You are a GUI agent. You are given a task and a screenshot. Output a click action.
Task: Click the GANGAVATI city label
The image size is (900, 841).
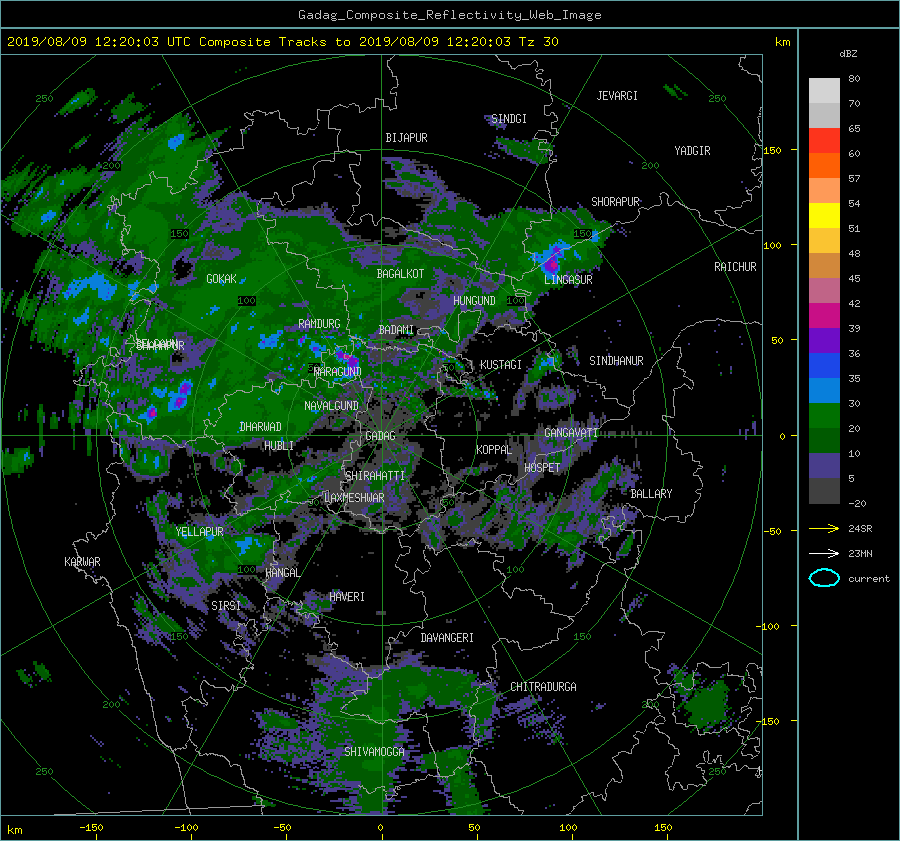(571, 433)
